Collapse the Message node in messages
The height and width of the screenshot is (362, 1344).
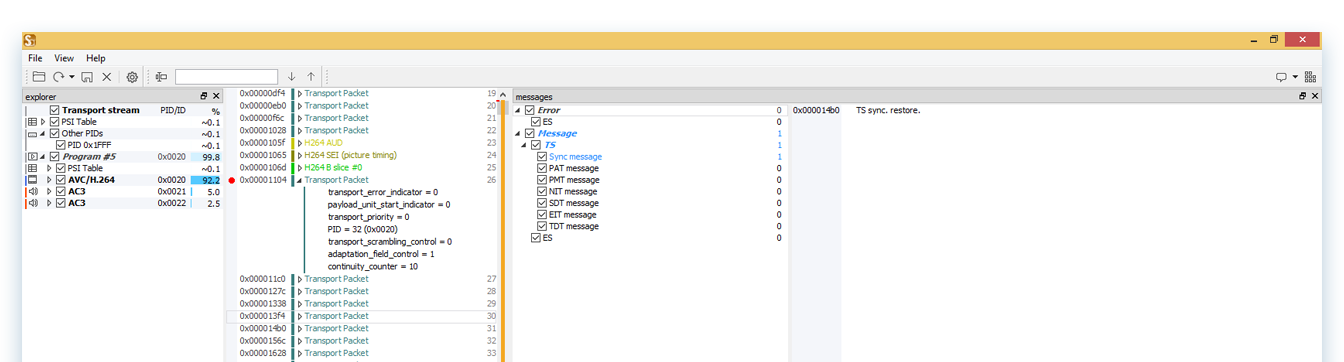pos(518,133)
